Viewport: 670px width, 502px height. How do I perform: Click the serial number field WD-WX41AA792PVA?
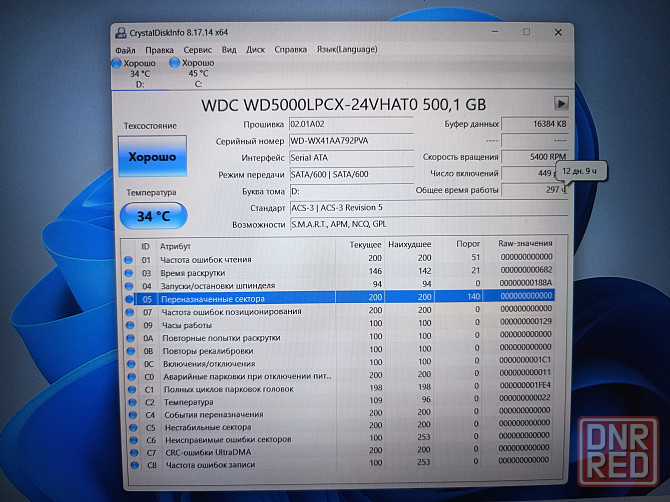point(351,141)
